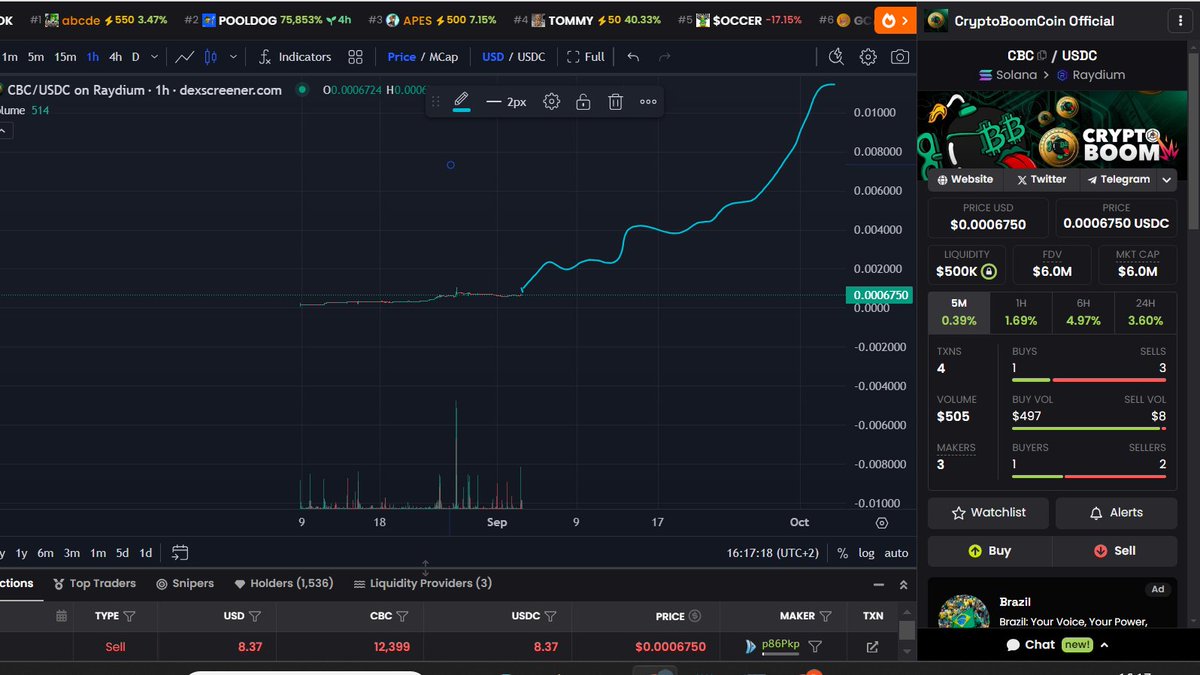Select the 4h timeframe
The width and height of the screenshot is (1200, 675).
[115, 57]
